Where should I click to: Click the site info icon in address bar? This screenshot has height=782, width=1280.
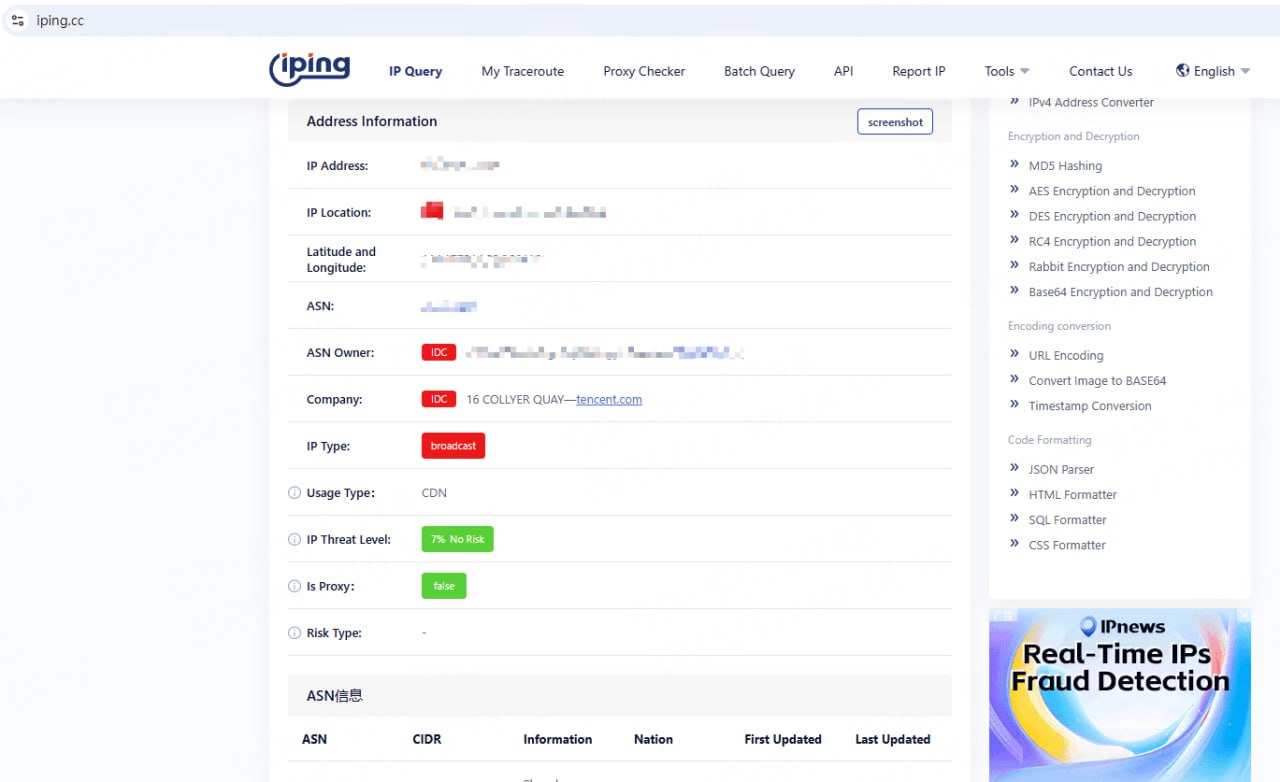click(18, 20)
